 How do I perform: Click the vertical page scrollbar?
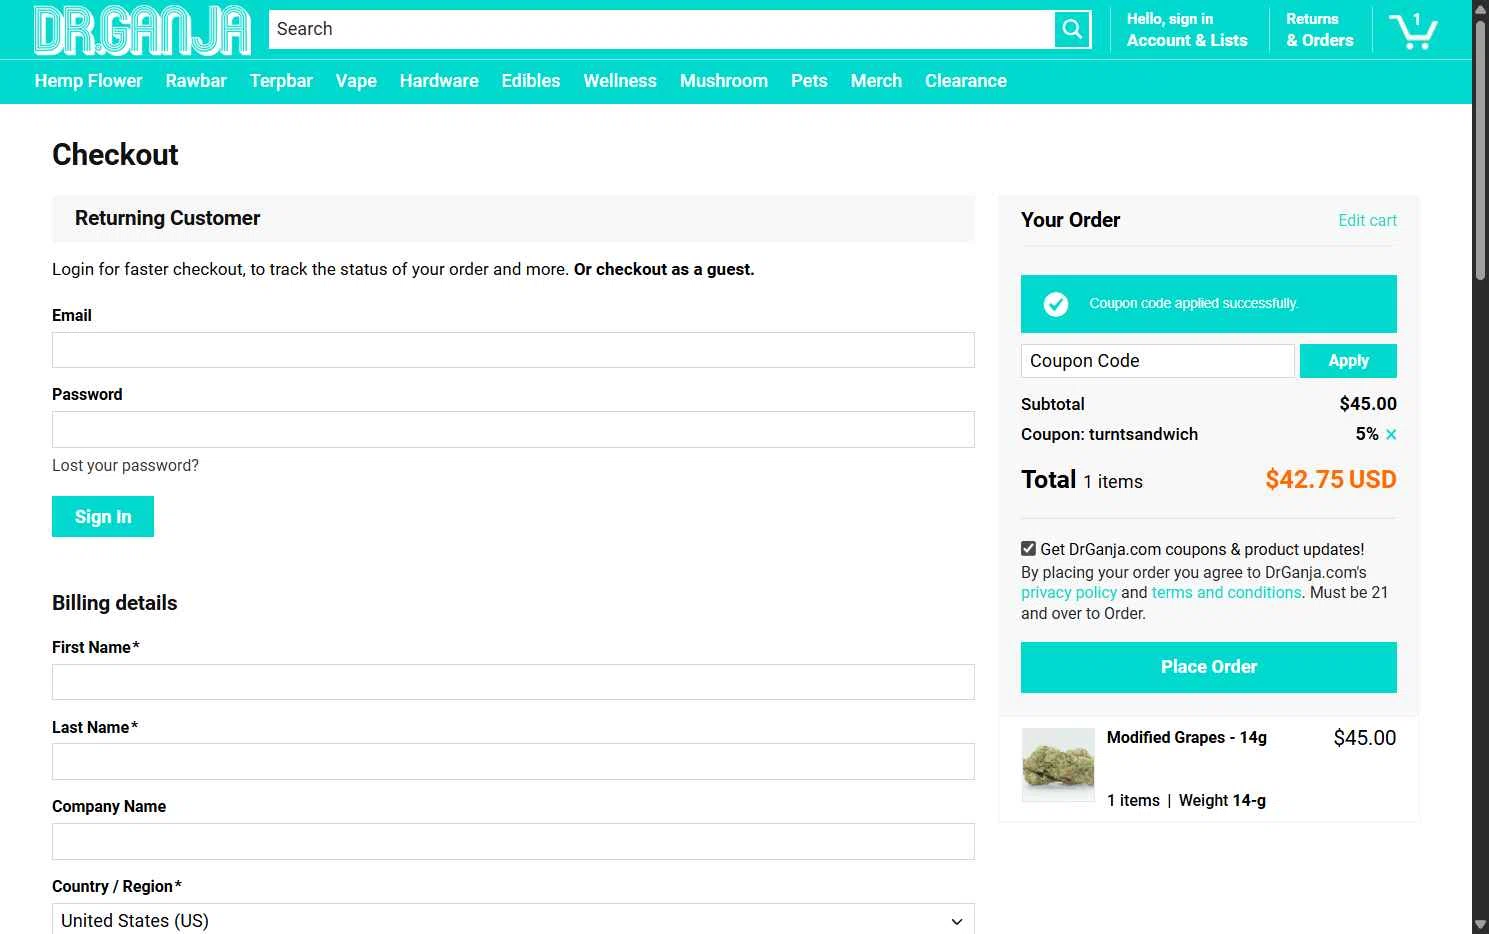click(1480, 150)
